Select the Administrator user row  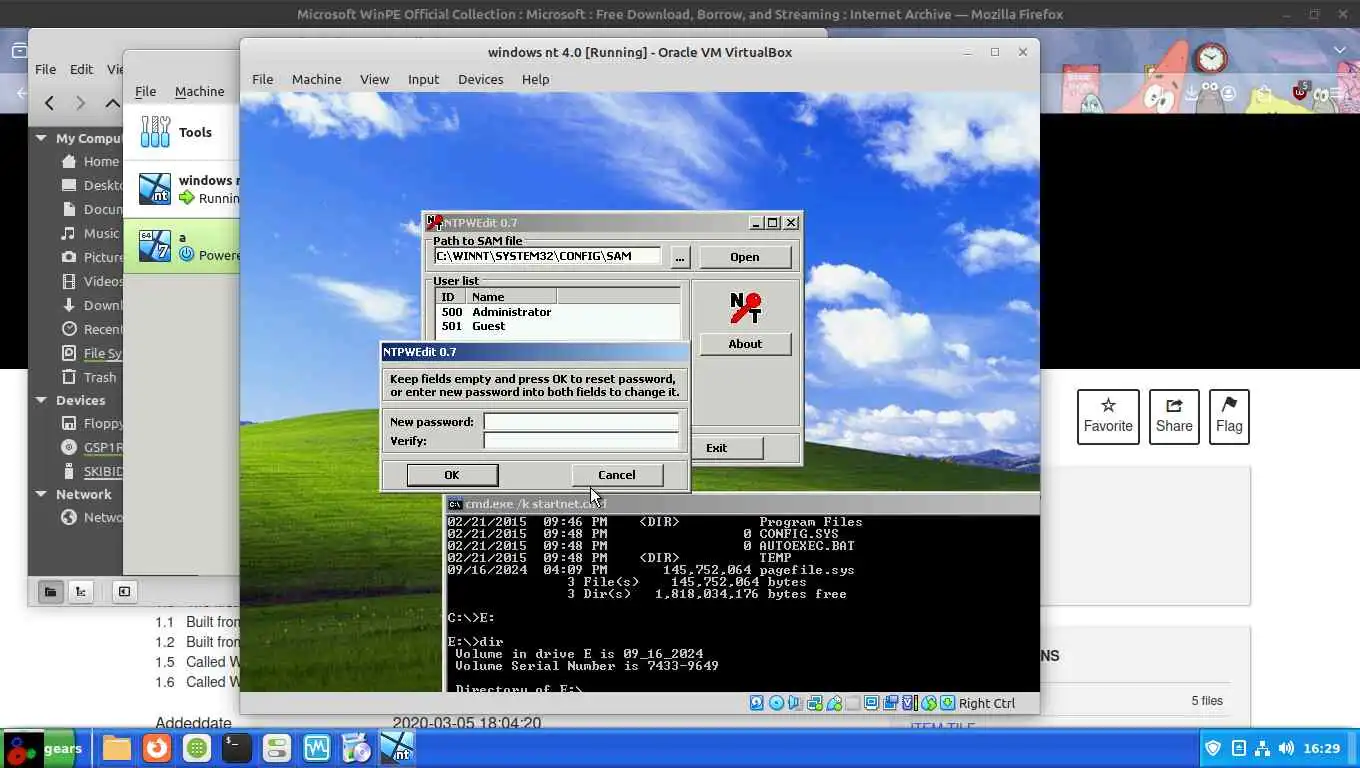[x=558, y=312]
